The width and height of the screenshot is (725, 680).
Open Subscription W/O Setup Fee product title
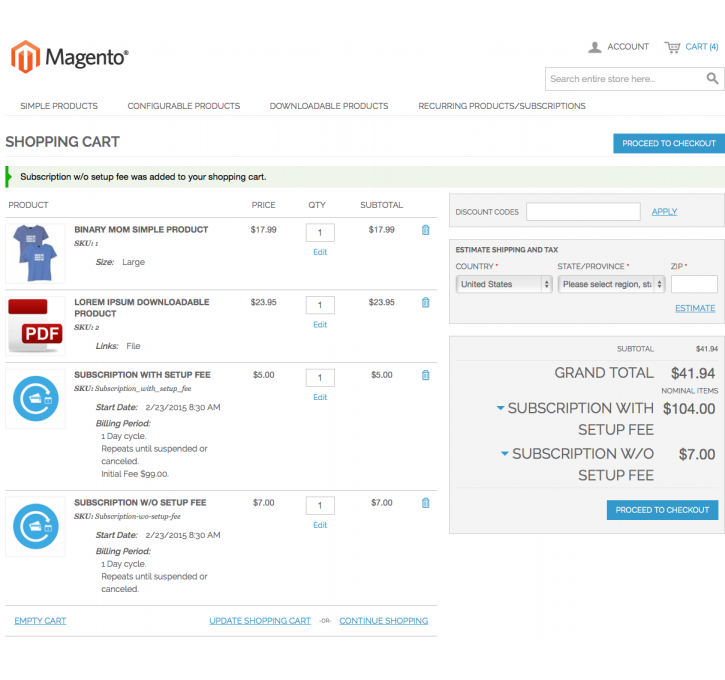(x=140, y=502)
